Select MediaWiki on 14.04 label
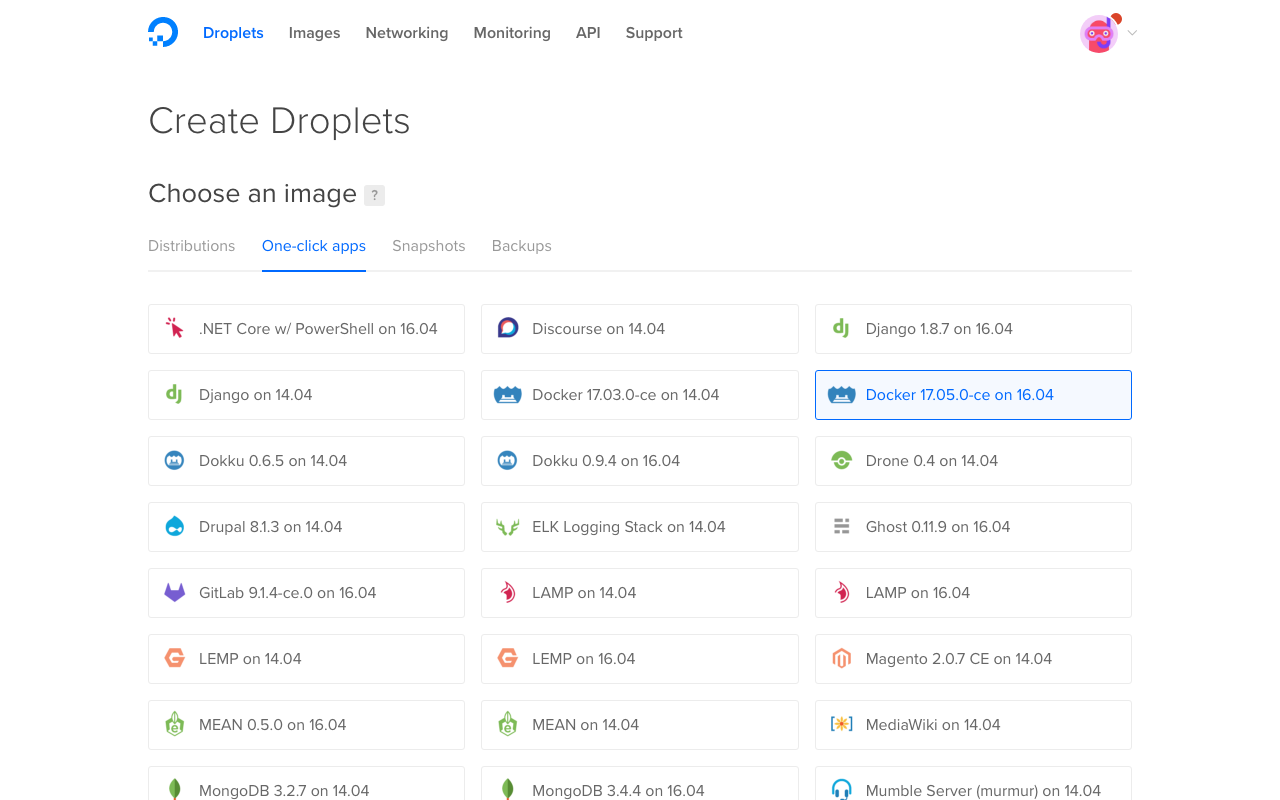 pos(933,725)
